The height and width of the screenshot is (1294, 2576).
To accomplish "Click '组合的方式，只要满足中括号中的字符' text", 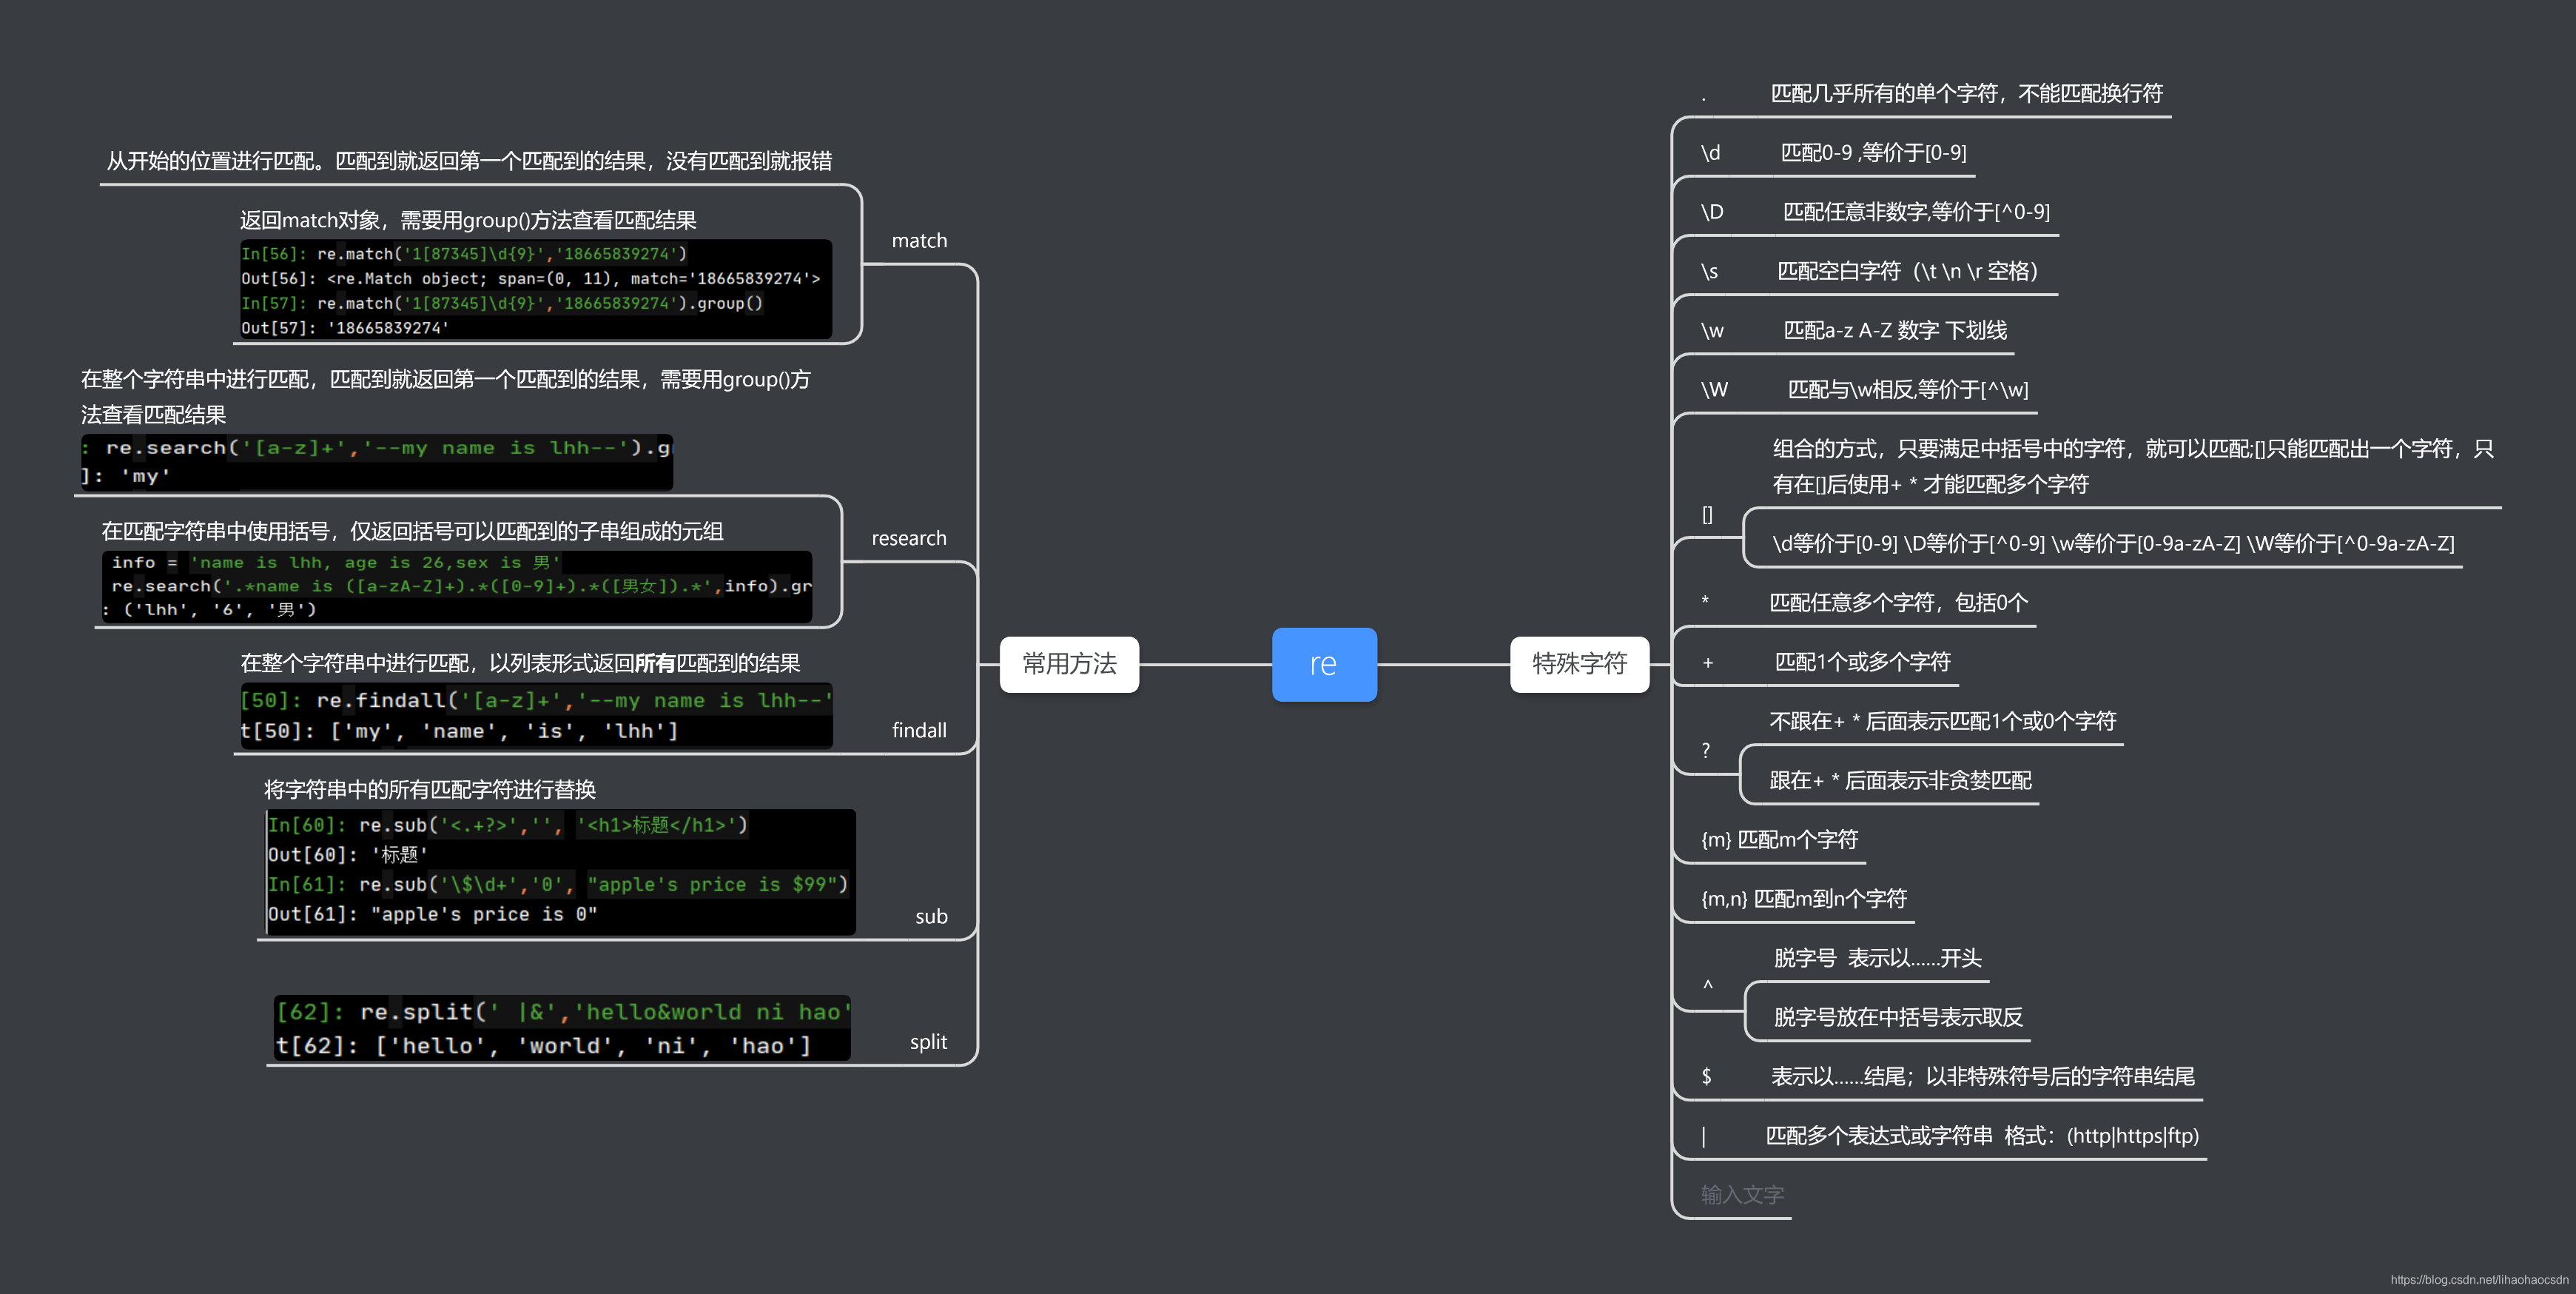I will click(x=2133, y=466).
